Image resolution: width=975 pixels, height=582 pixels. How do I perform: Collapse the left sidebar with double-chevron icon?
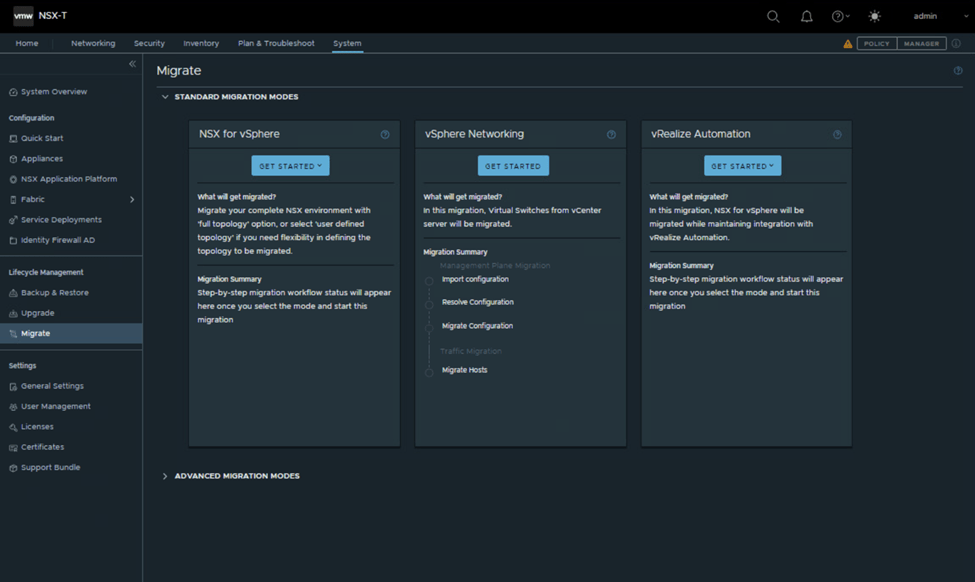coord(132,64)
